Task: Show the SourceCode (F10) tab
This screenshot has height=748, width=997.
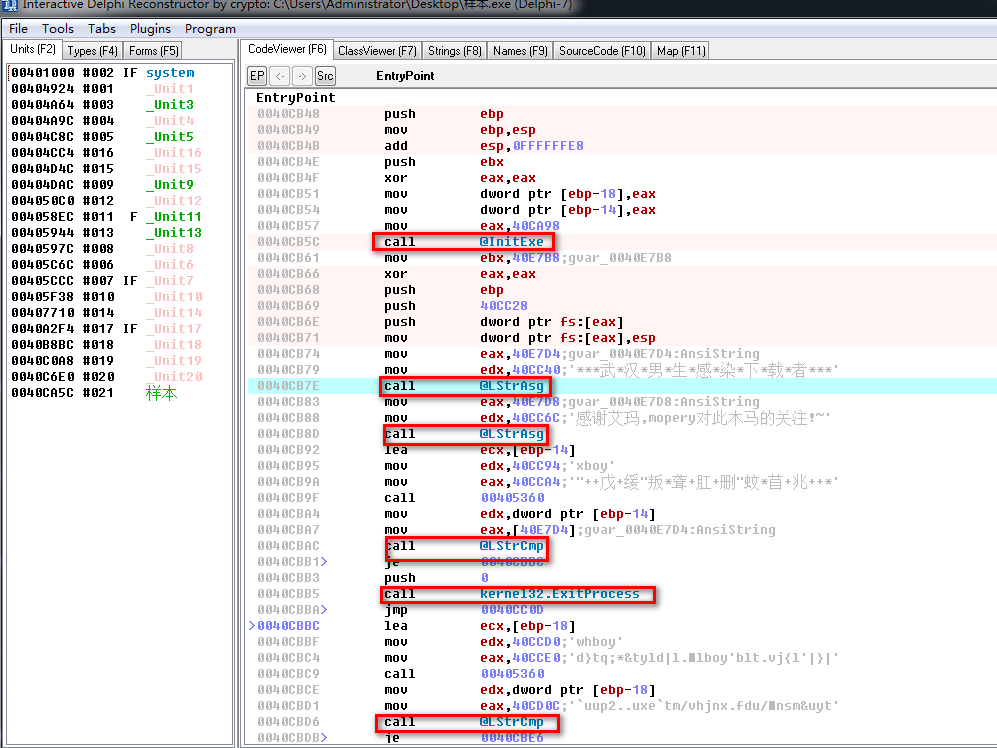Action: (602, 51)
